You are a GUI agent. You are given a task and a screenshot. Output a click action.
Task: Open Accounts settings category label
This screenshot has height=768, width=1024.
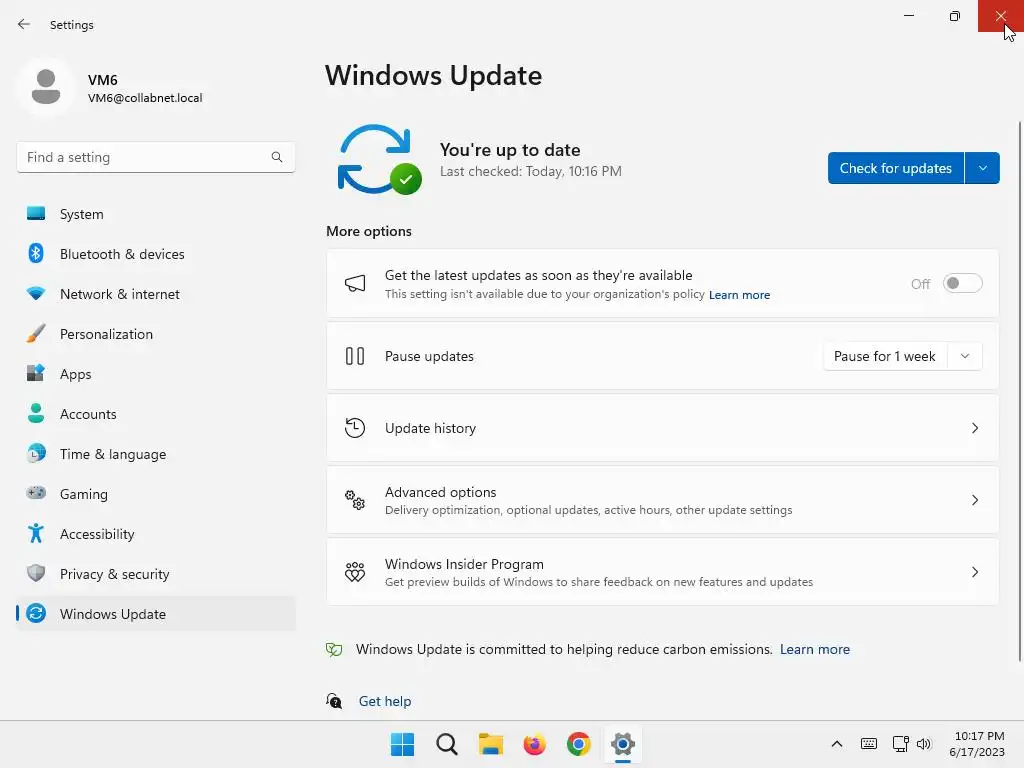(x=88, y=414)
